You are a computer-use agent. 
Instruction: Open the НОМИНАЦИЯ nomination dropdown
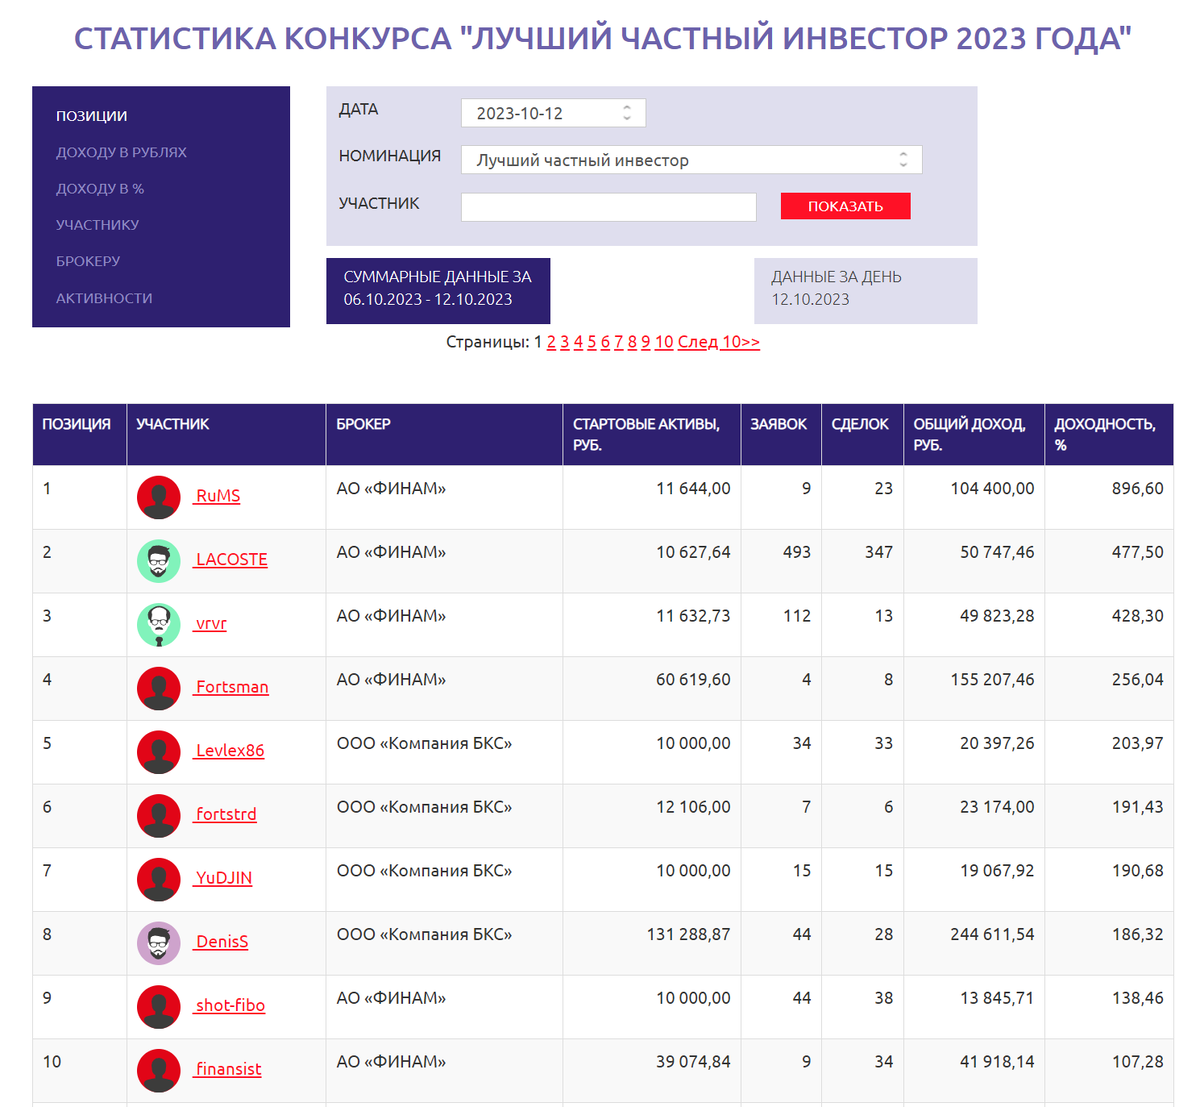click(x=690, y=159)
